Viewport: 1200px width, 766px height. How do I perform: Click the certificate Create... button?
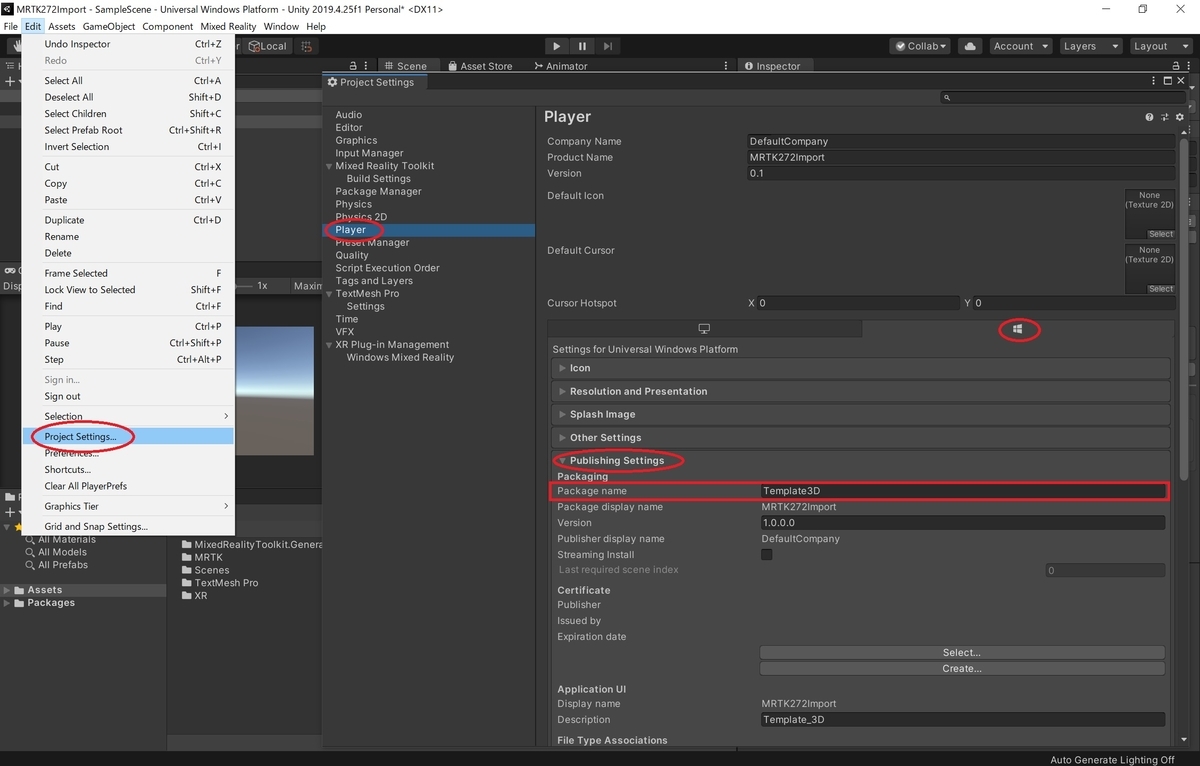click(962, 669)
